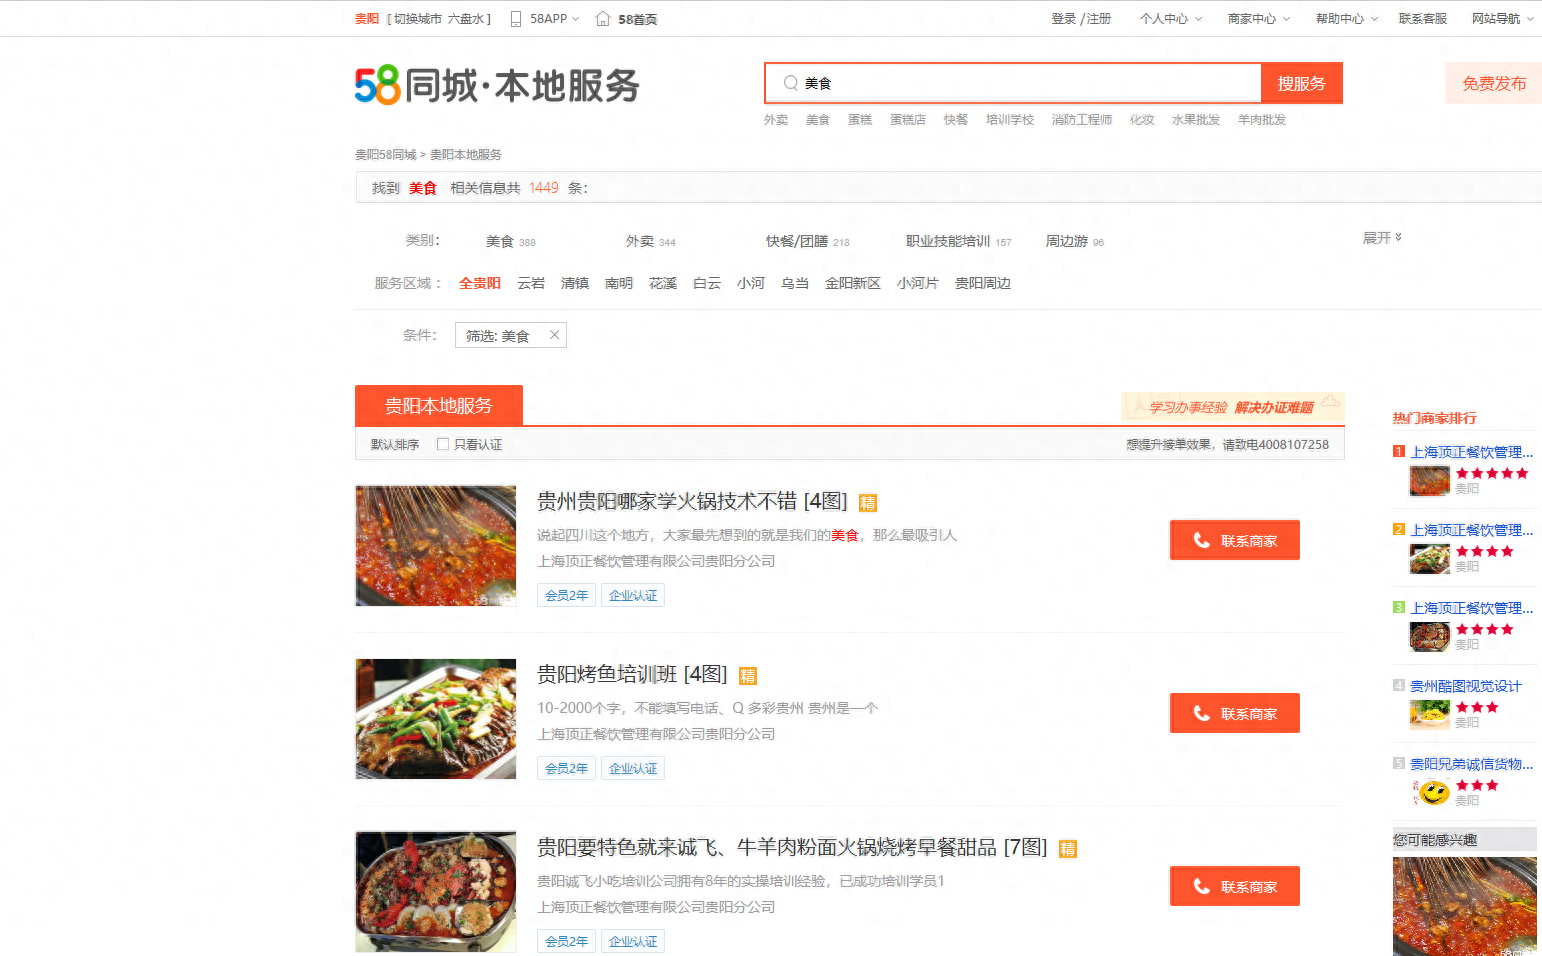
Task: Open the 网站导航 dropdown
Action: pos(1502,19)
